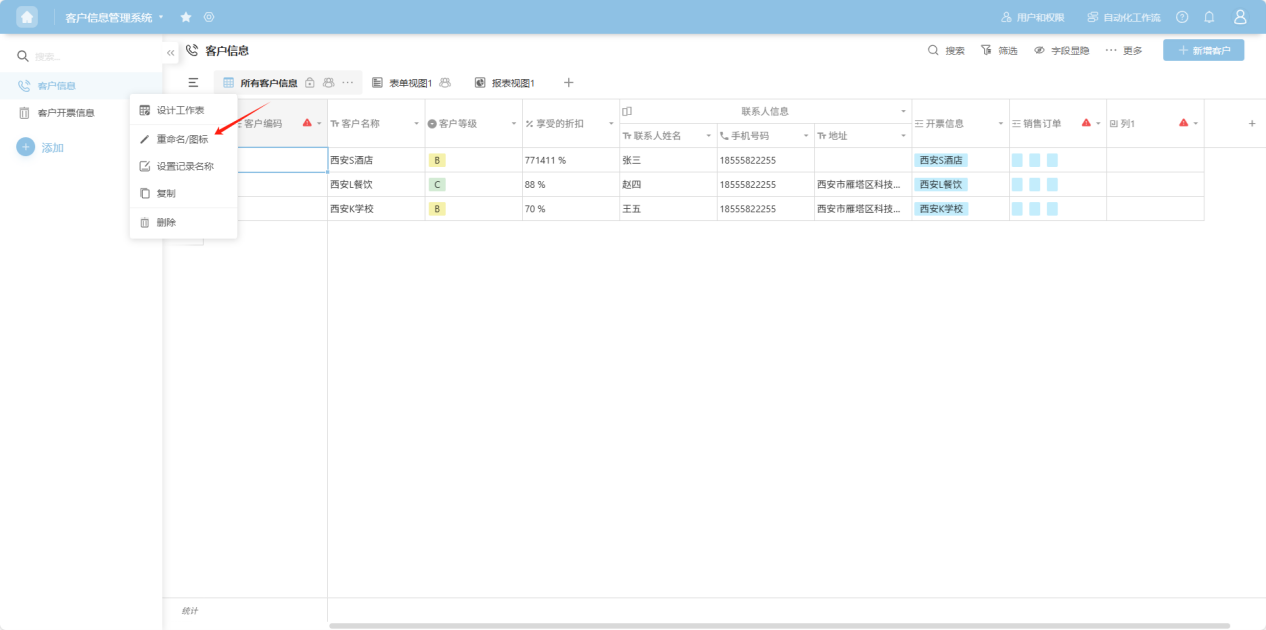1266x630 pixels.
Task: Click the user account avatar icon
Action: tap(1240, 17)
